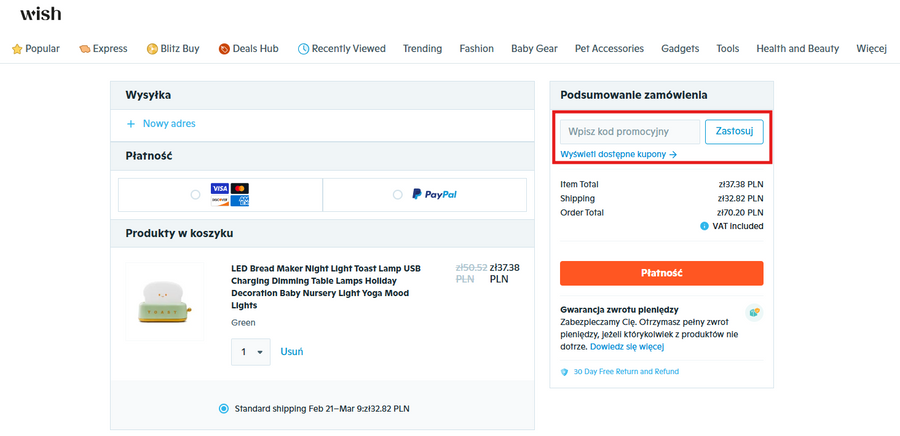The width and height of the screenshot is (900, 436).
Task: Expand the Więcej categories menu
Action: coord(871,48)
